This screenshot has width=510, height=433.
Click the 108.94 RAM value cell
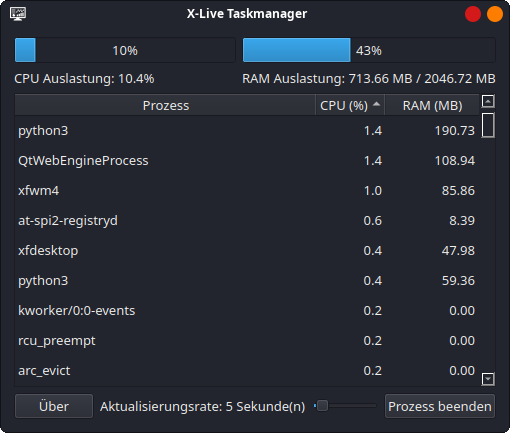[455, 161]
